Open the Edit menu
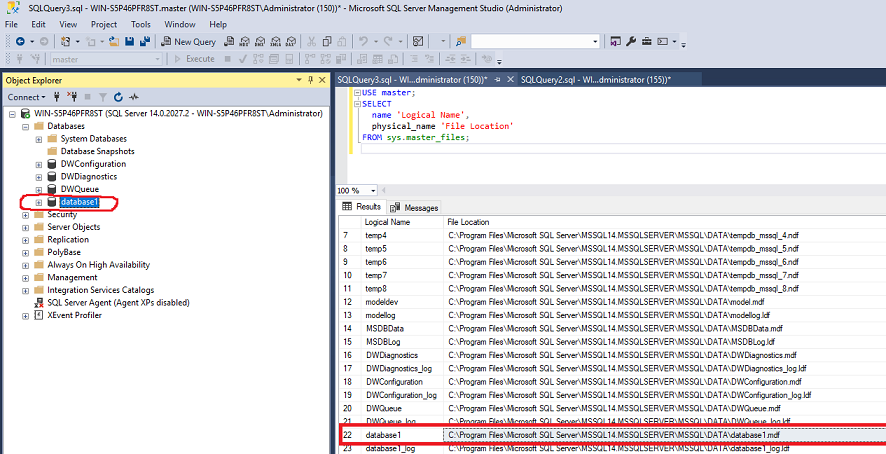886x454 pixels. 38,24
